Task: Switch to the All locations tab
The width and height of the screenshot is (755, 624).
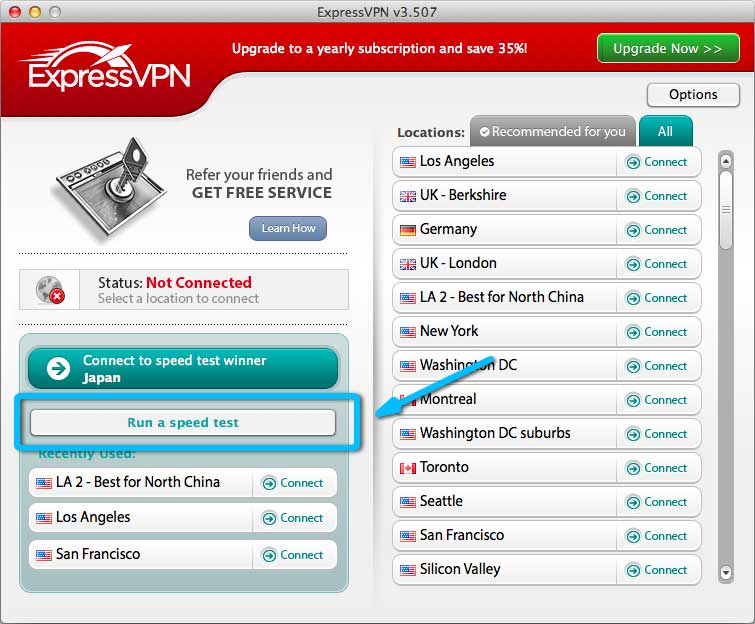Action: click(x=665, y=131)
